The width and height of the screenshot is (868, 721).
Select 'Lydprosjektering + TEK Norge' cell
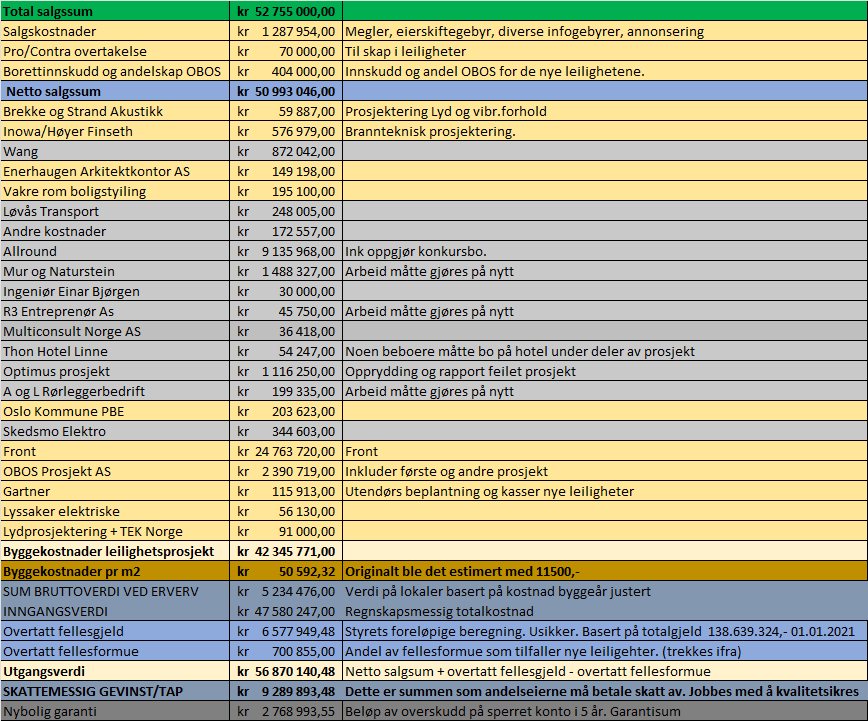pos(115,531)
